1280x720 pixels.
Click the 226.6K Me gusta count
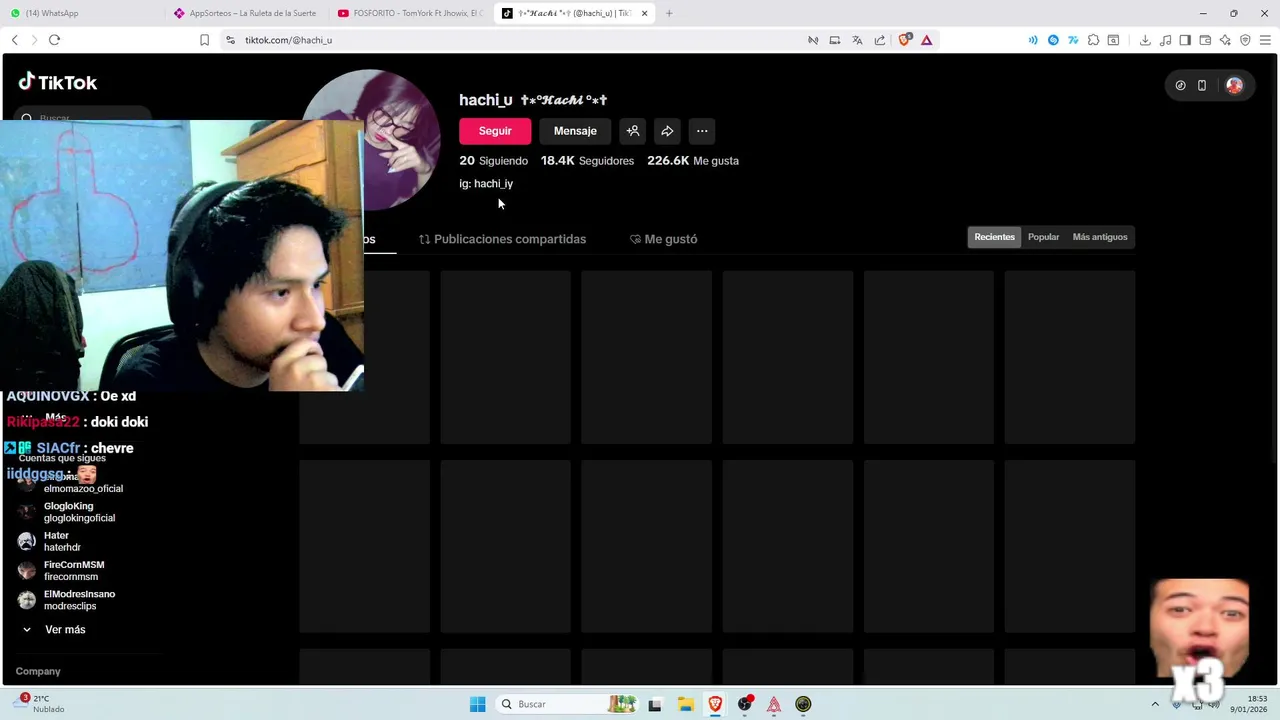(693, 161)
